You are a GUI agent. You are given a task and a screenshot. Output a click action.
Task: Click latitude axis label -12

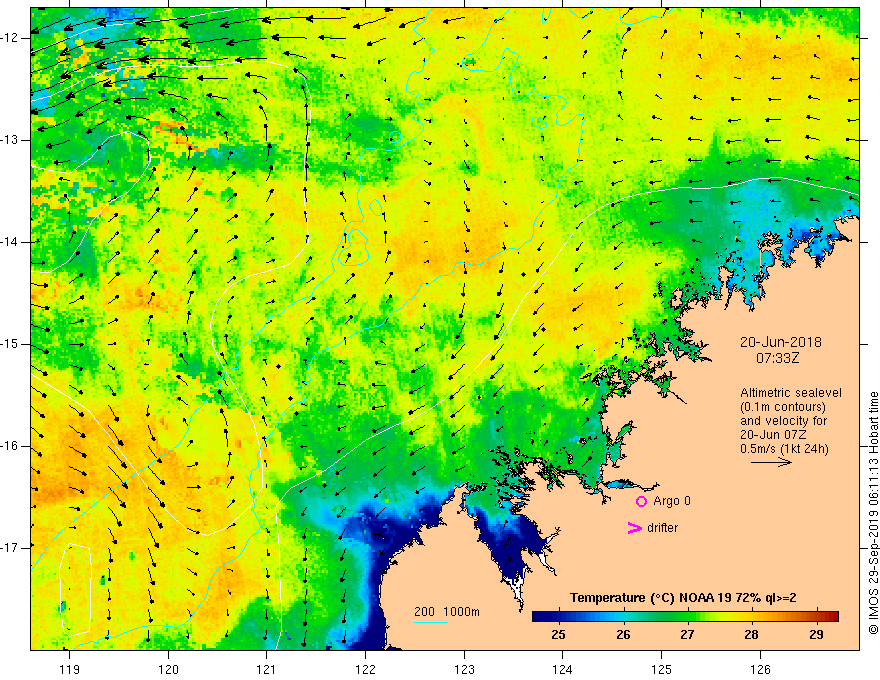10,38
